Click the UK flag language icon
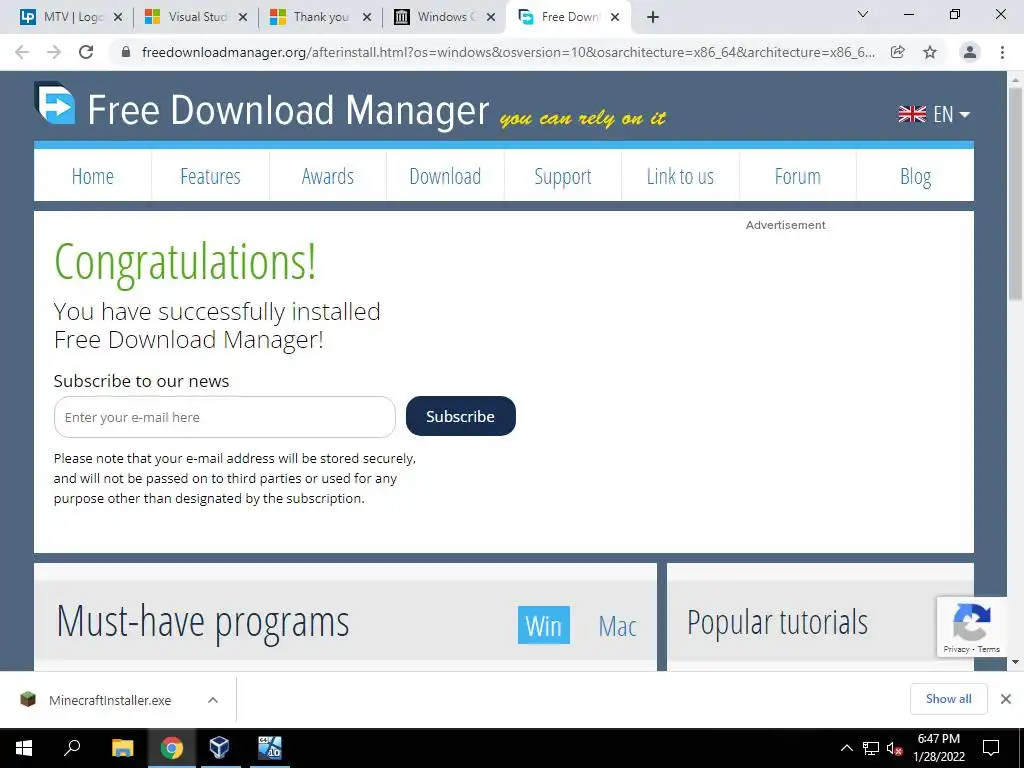This screenshot has height=768, width=1024. tap(912, 114)
